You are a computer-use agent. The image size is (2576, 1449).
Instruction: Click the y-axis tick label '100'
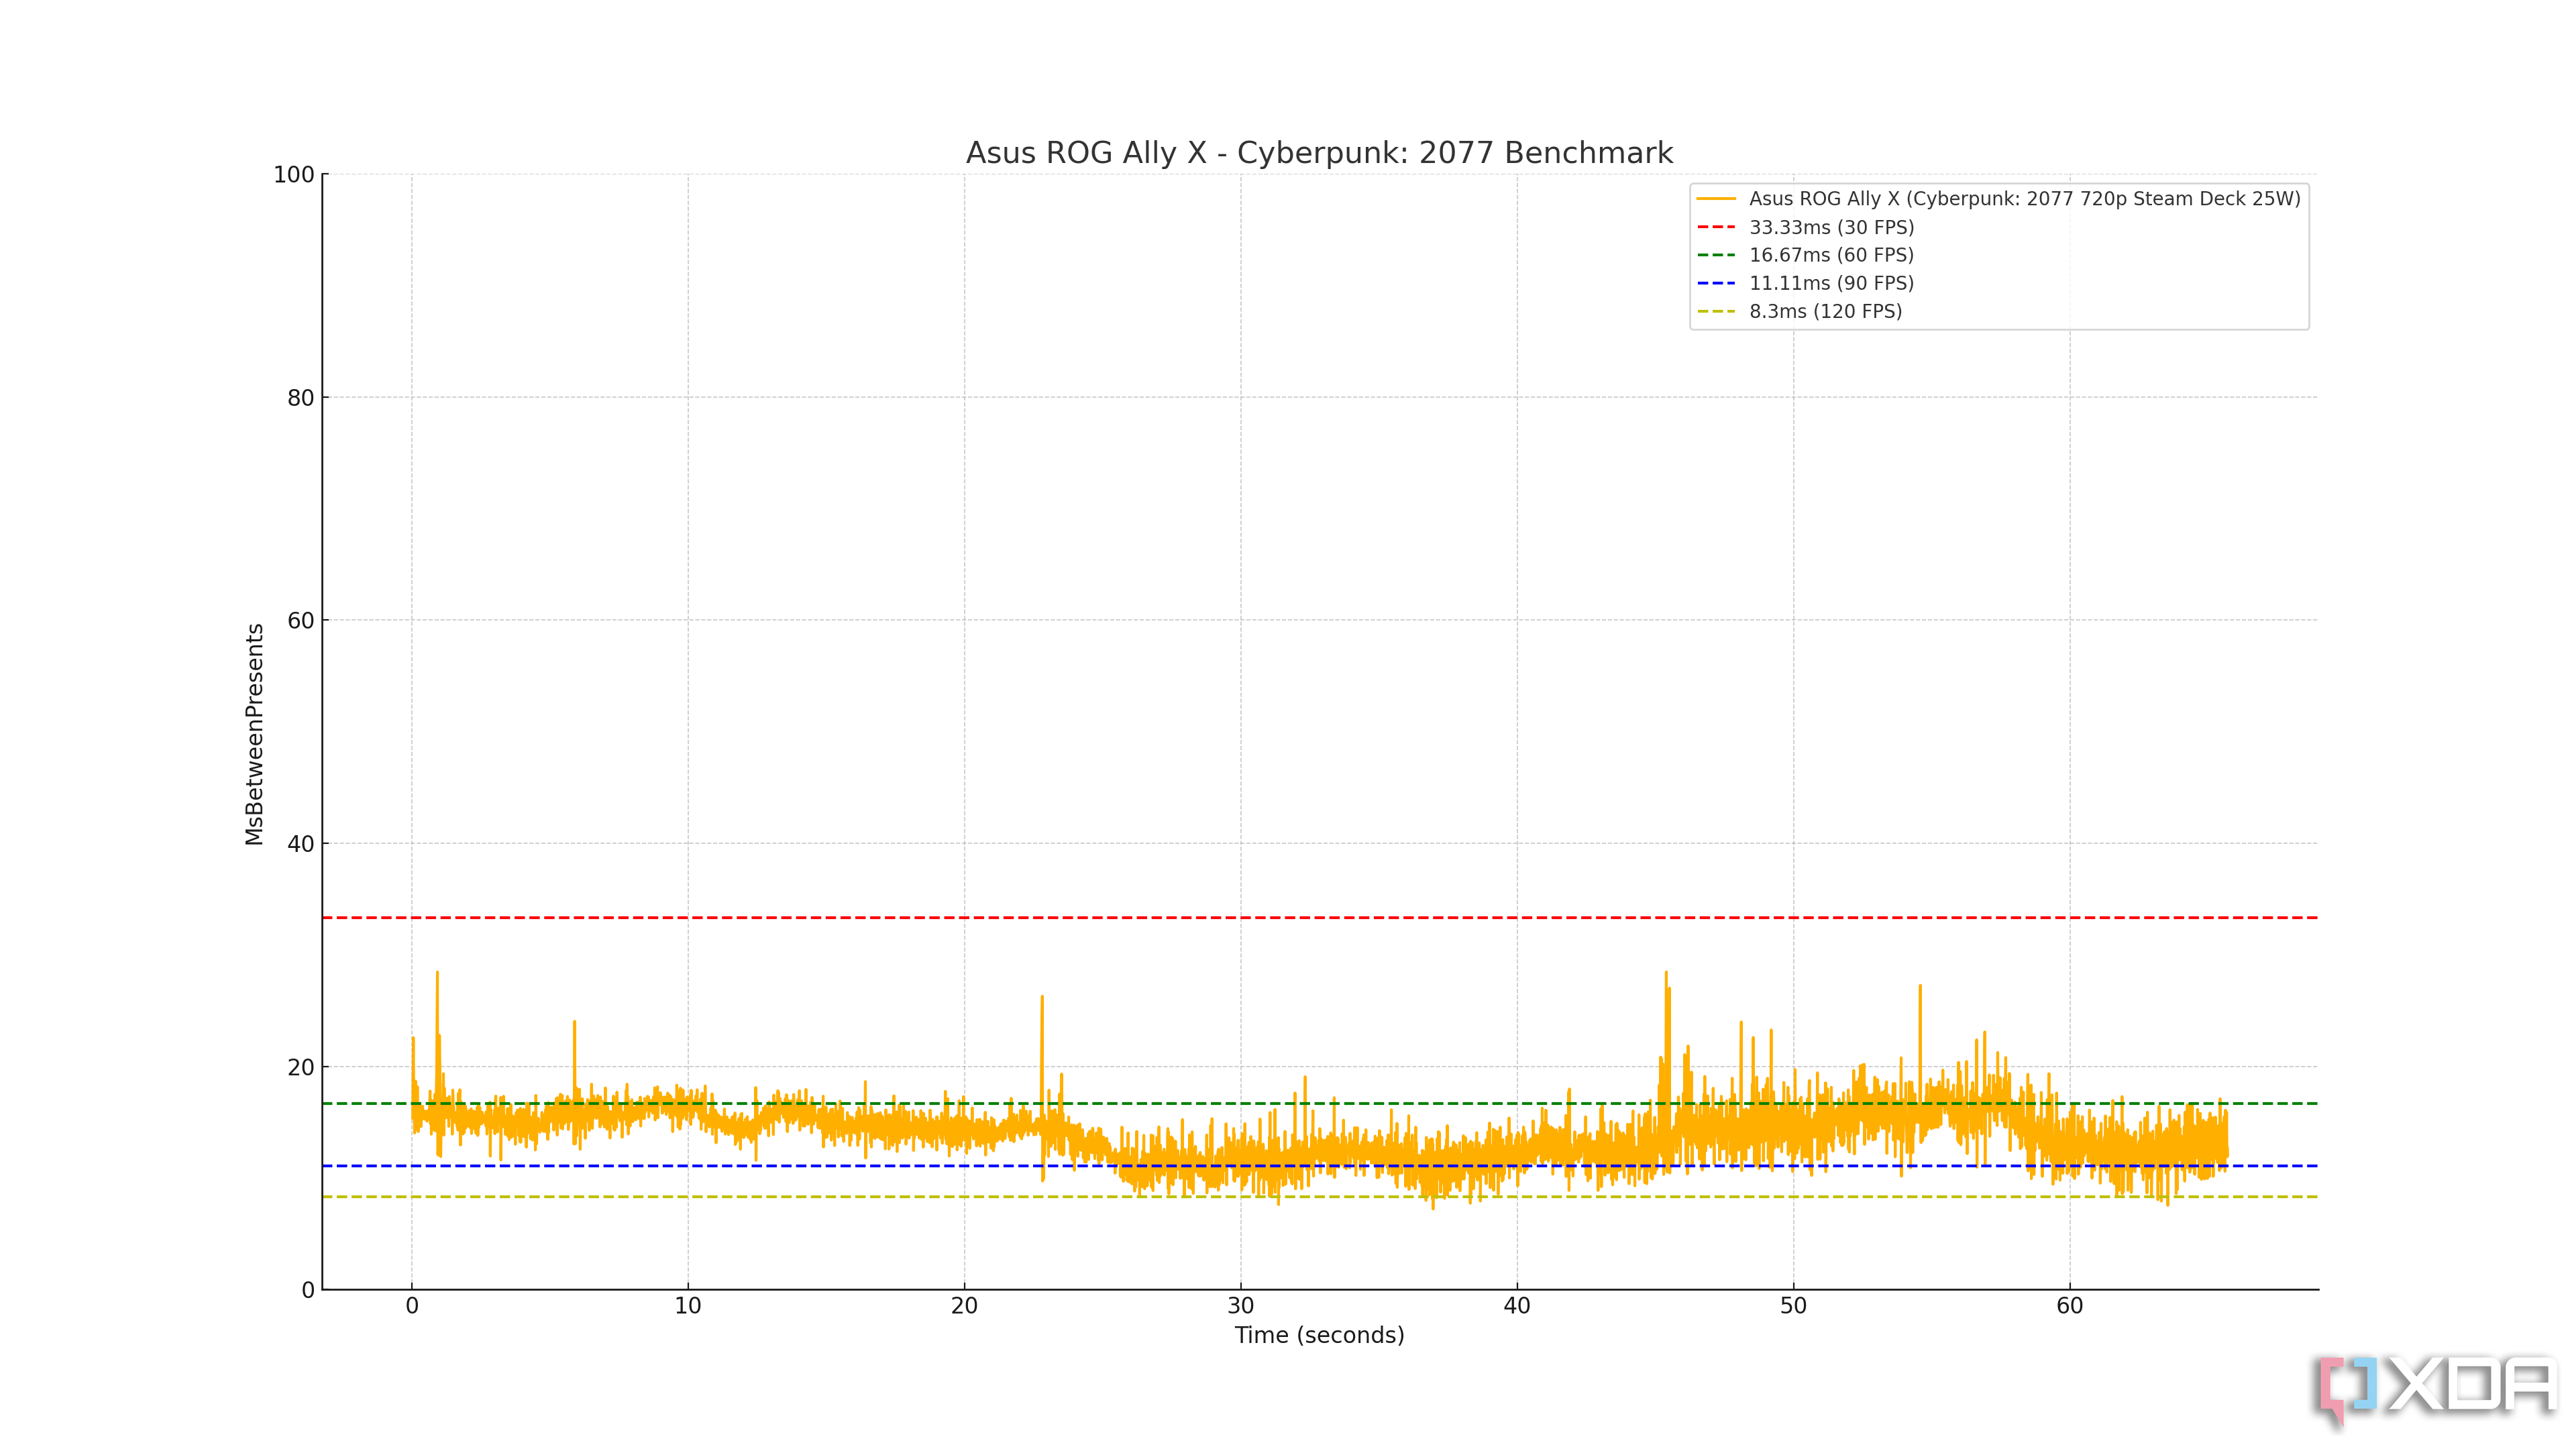click(294, 175)
